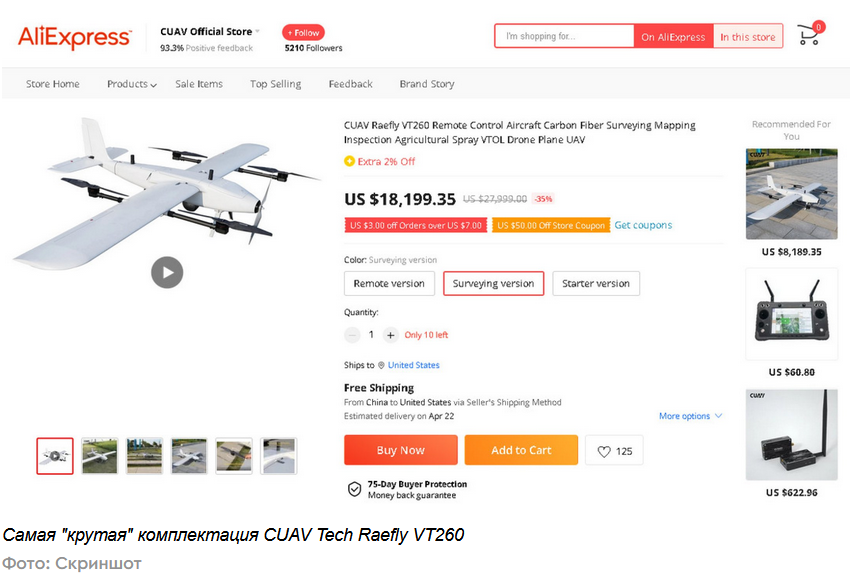Image resolution: width=862 pixels, height=578 pixels.
Task: Add item to wishlist via heart icon
Action: (x=604, y=452)
